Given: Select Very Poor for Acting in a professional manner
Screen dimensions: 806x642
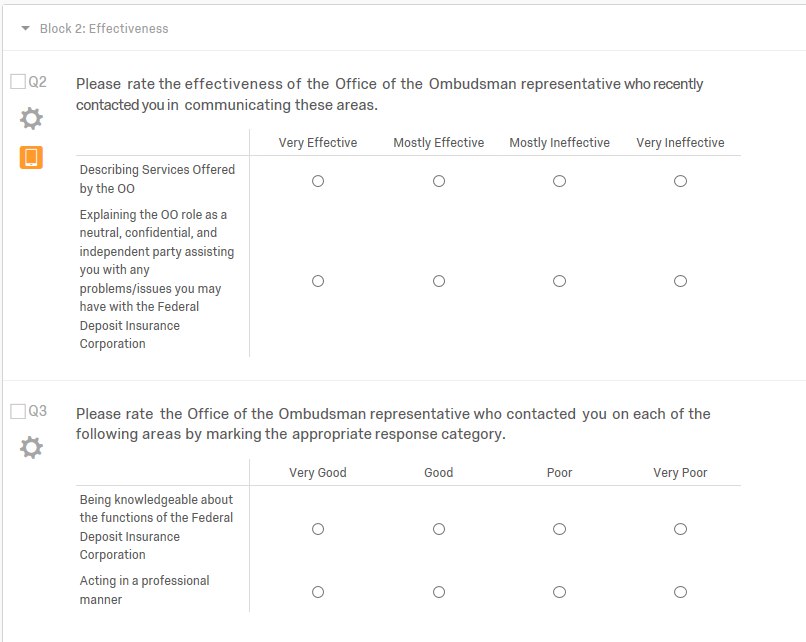Looking at the screenshot, I should click(680, 592).
